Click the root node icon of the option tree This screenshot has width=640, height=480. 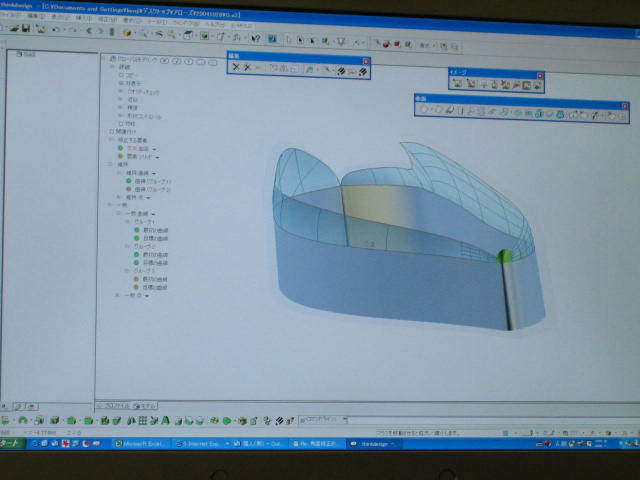[x=113, y=59]
